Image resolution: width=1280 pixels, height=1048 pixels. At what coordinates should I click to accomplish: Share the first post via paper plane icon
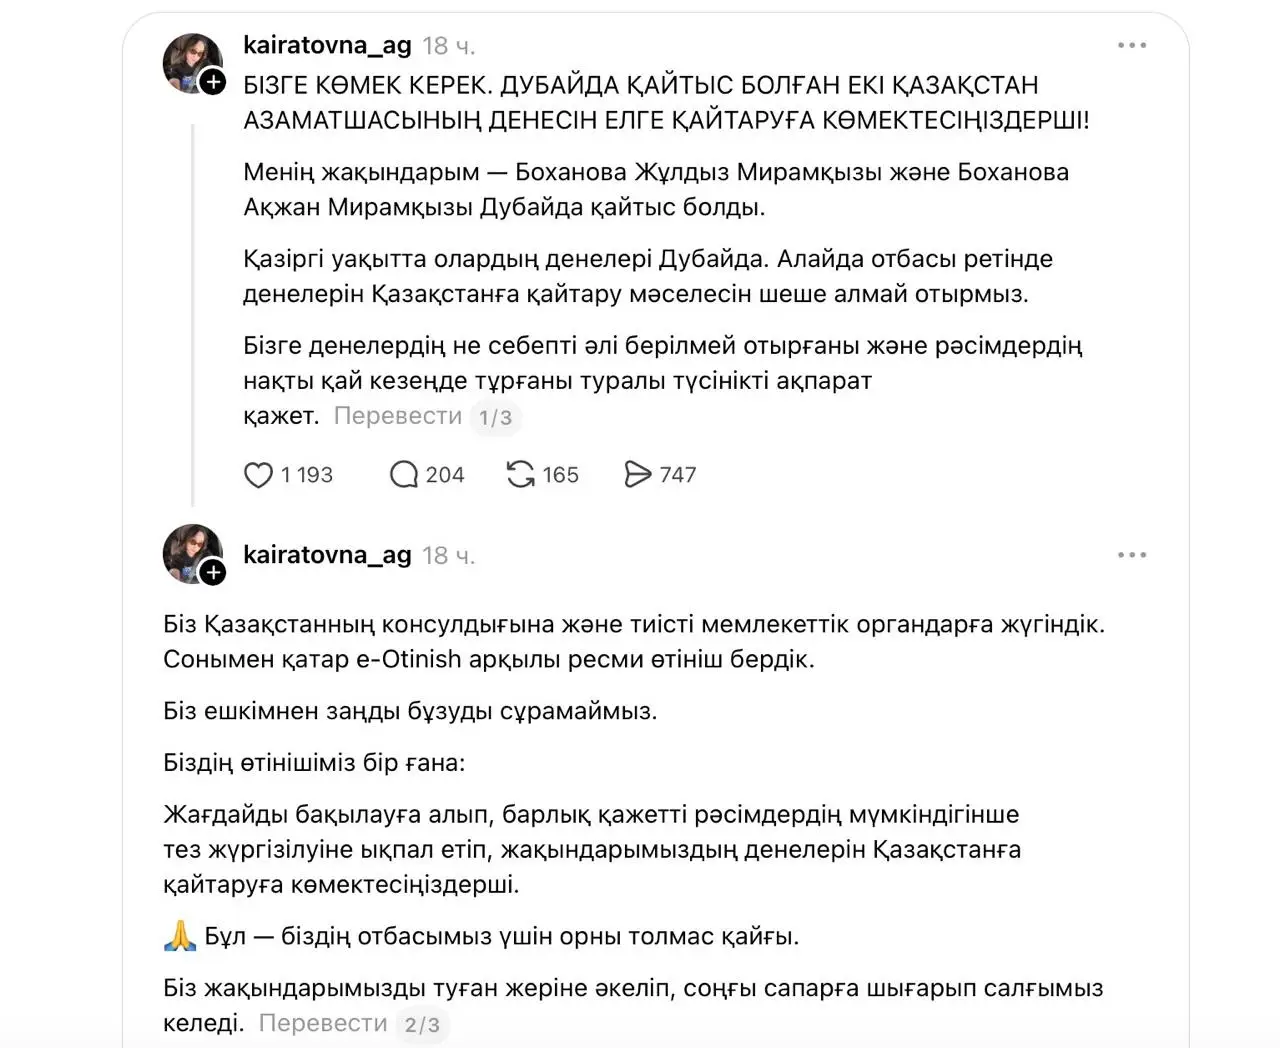[x=637, y=475]
